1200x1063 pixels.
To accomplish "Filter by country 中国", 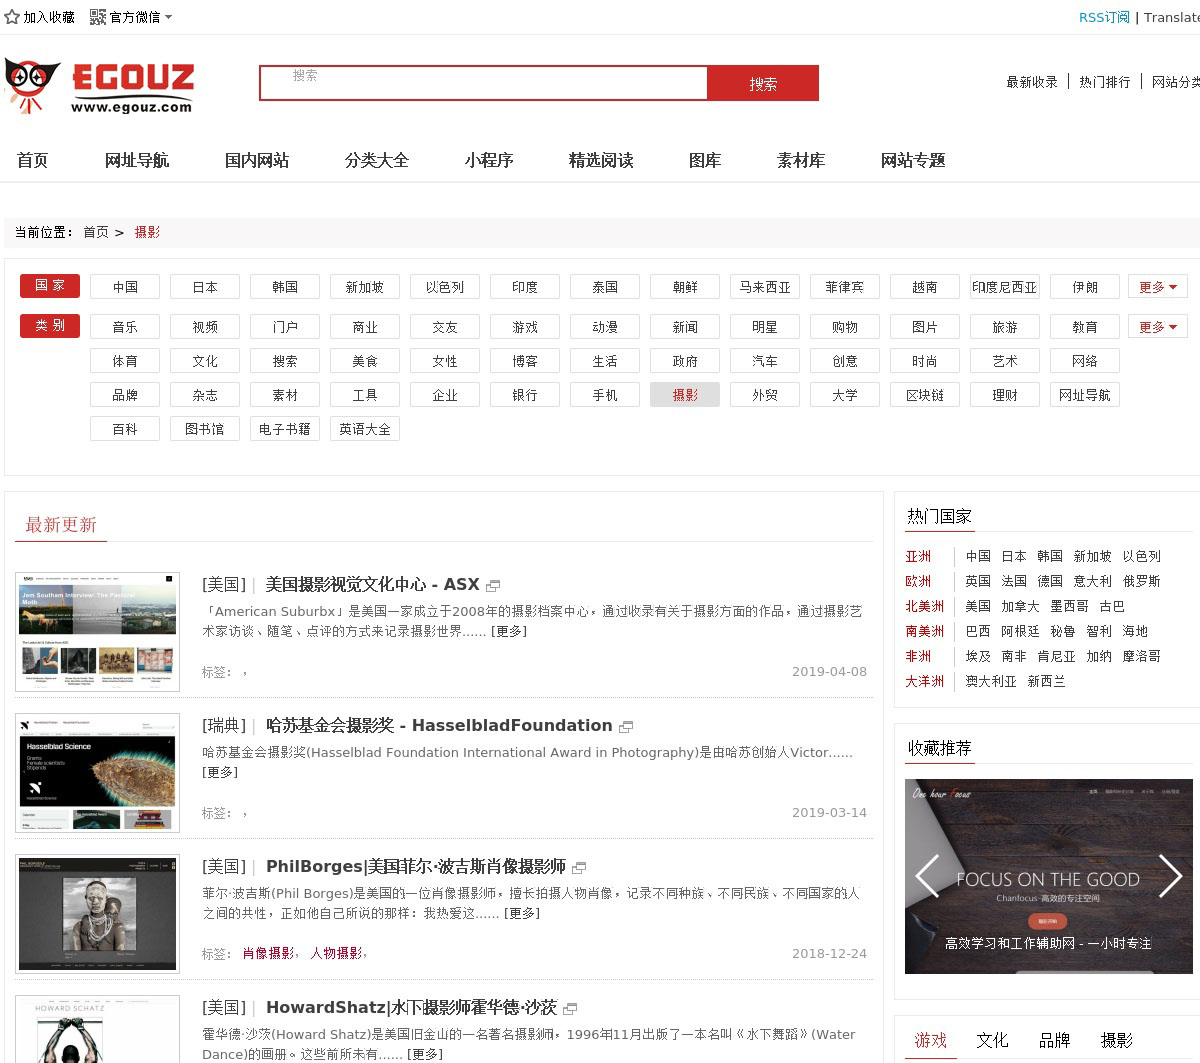I will tap(125, 287).
